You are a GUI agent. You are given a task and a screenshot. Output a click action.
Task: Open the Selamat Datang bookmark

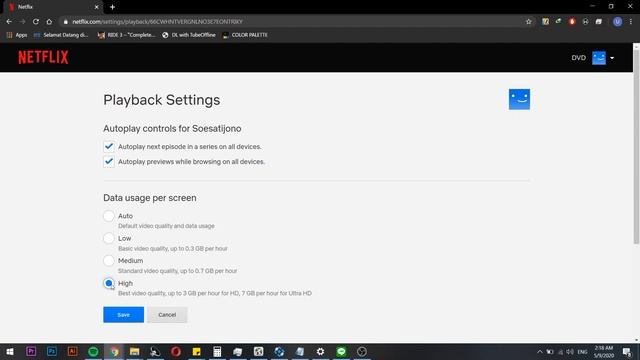tap(61, 35)
